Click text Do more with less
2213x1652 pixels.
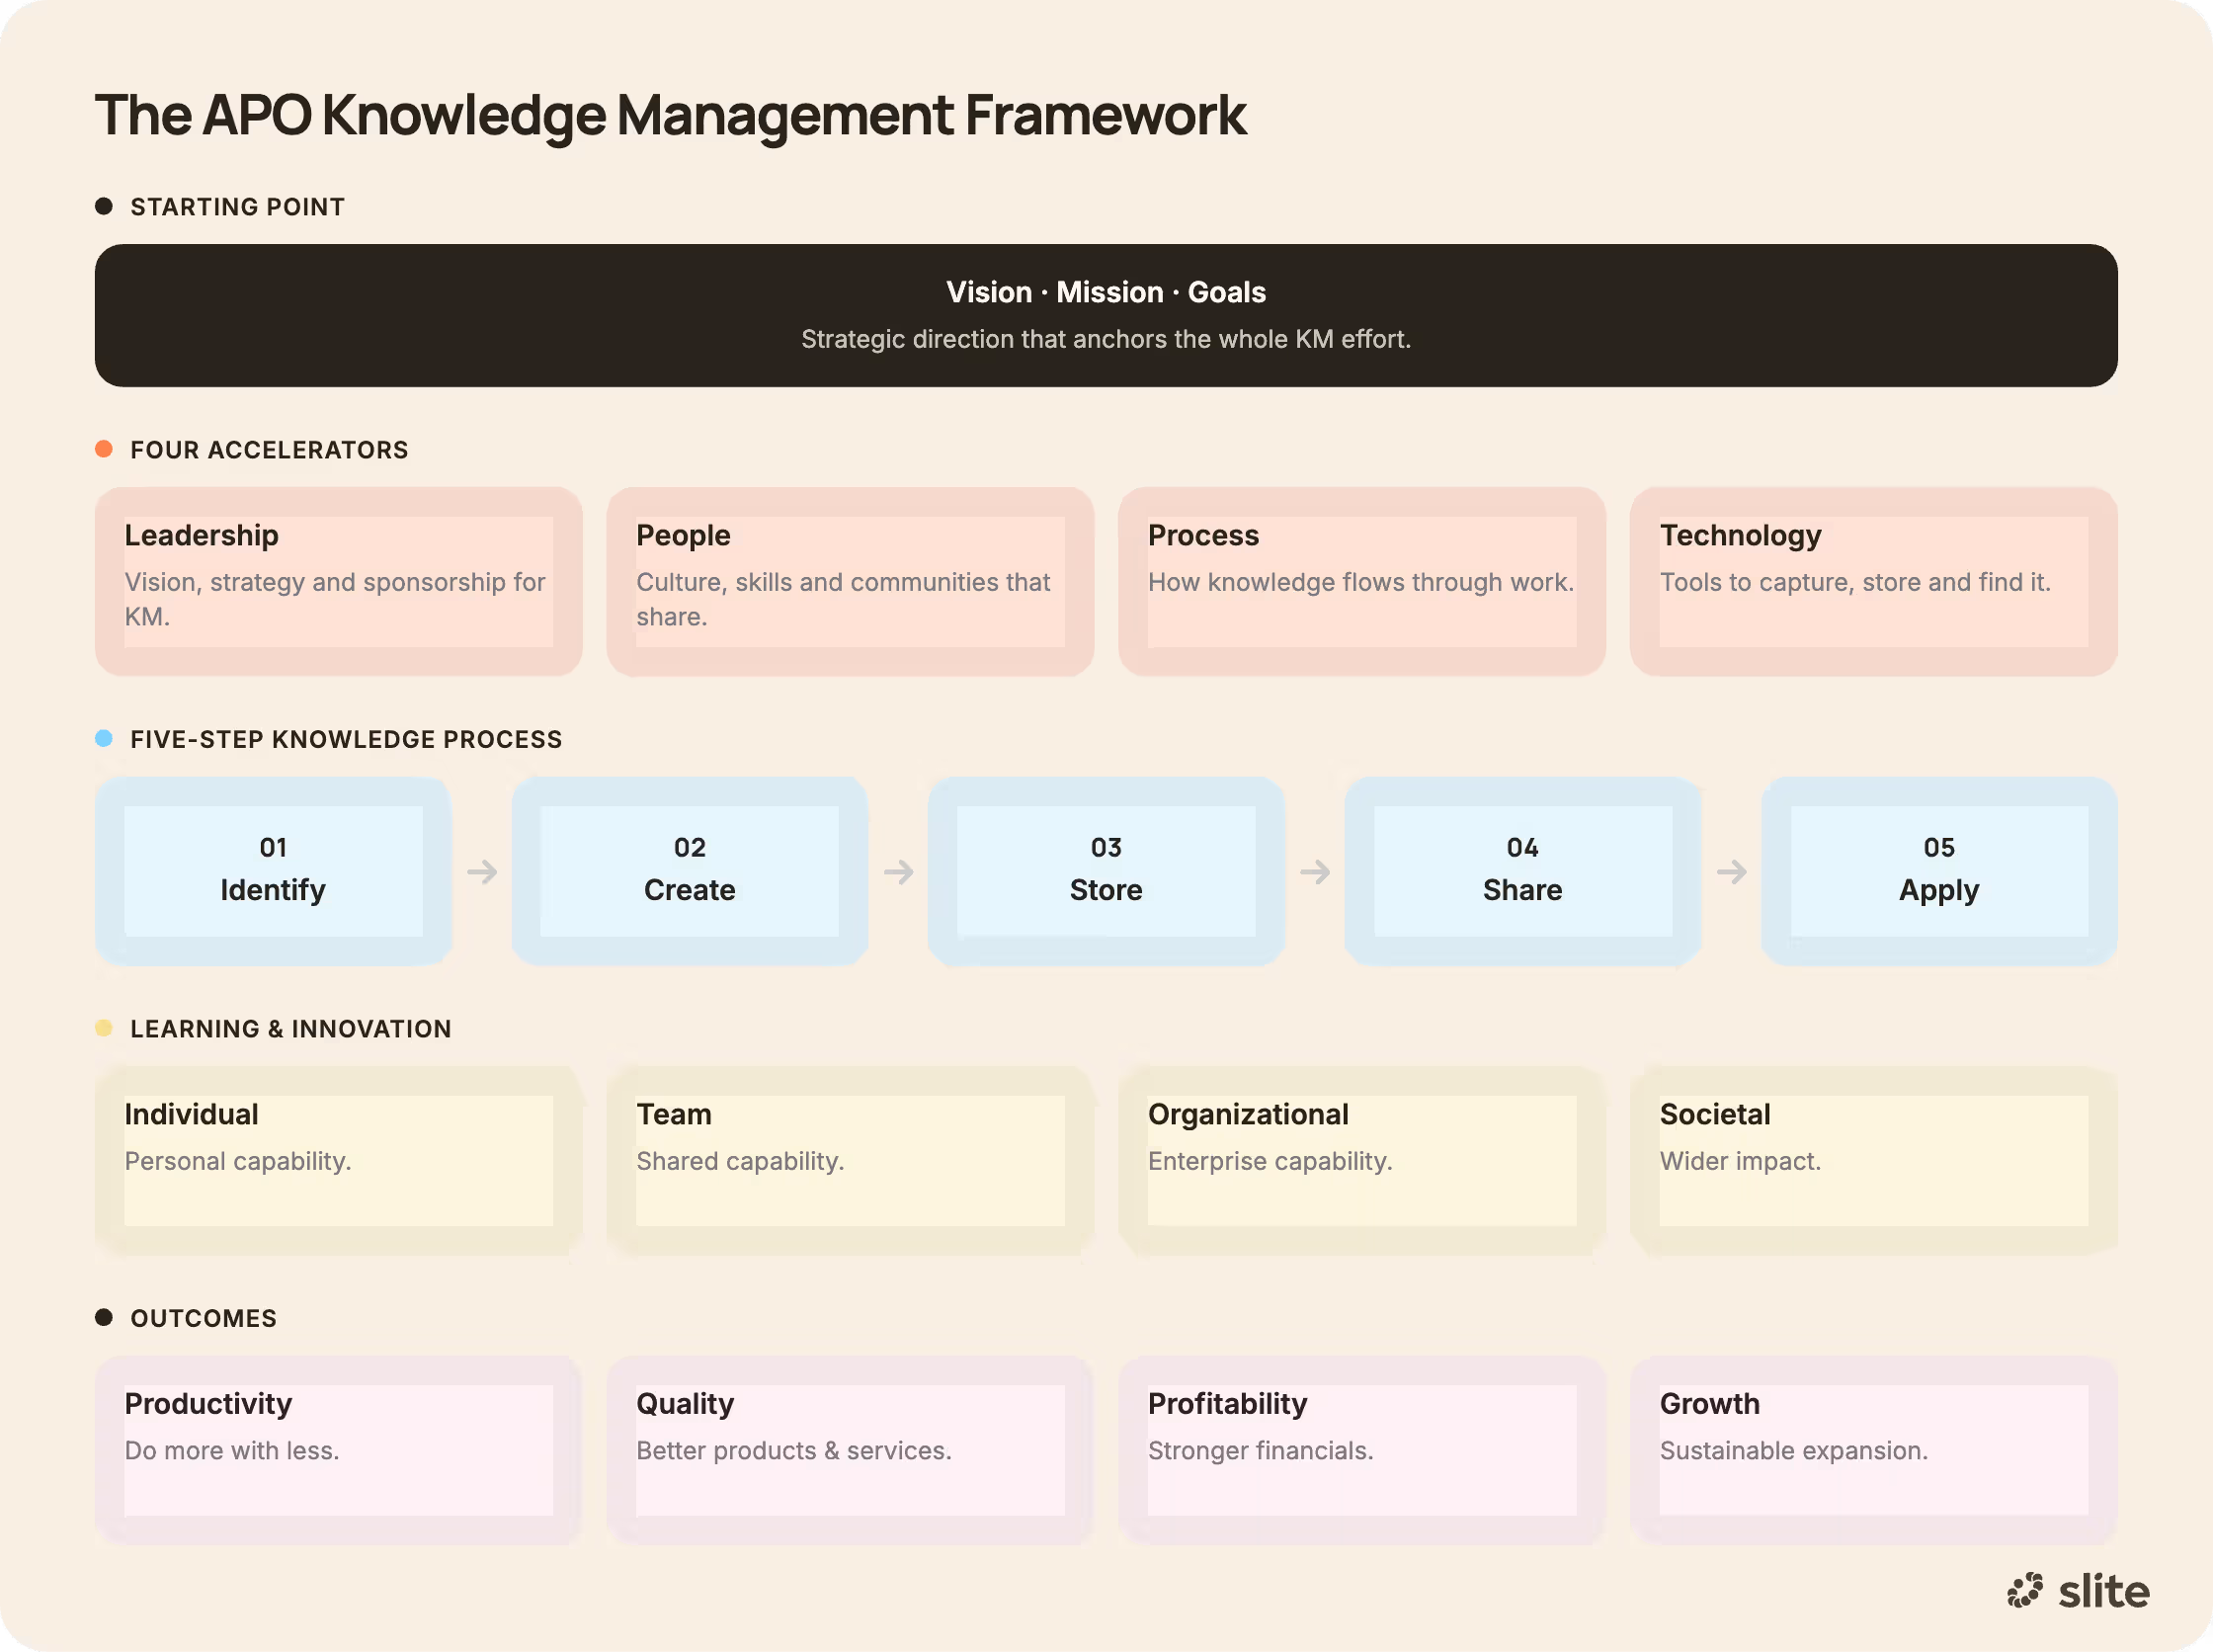232,1451
